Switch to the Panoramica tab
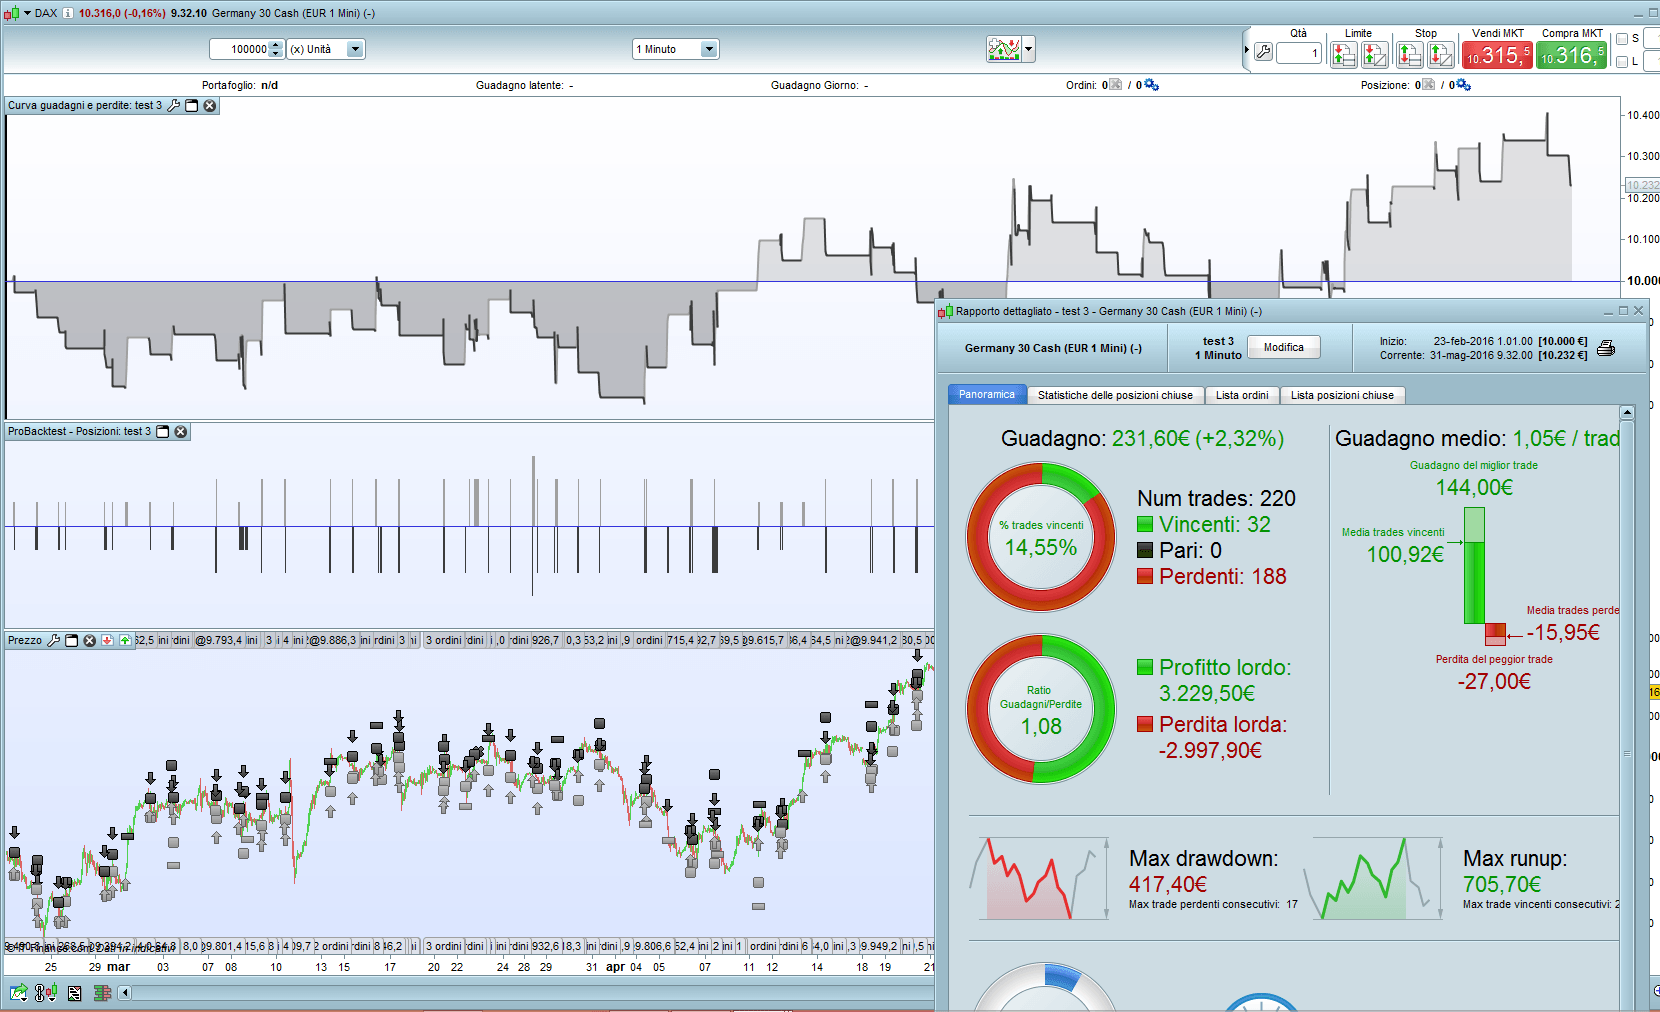The height and width of the screenshot is (1012, 1660). tap(987, 395)
